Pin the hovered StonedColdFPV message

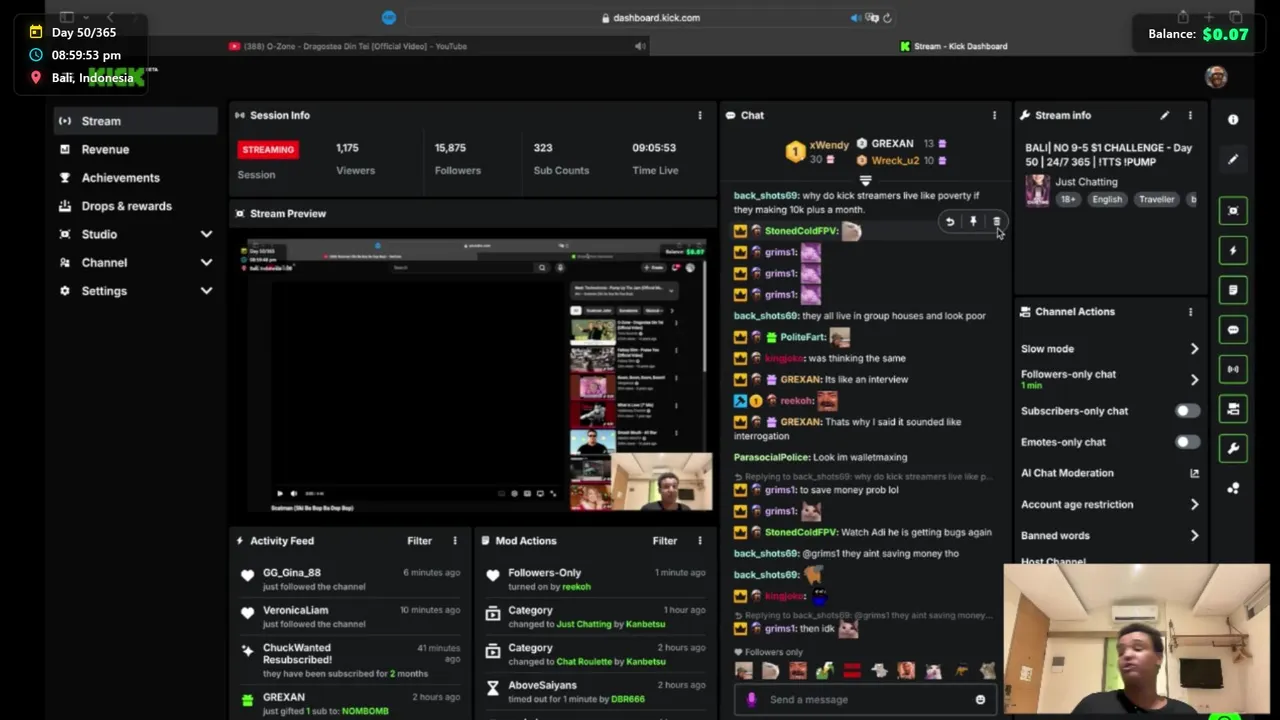click(973, 222)
